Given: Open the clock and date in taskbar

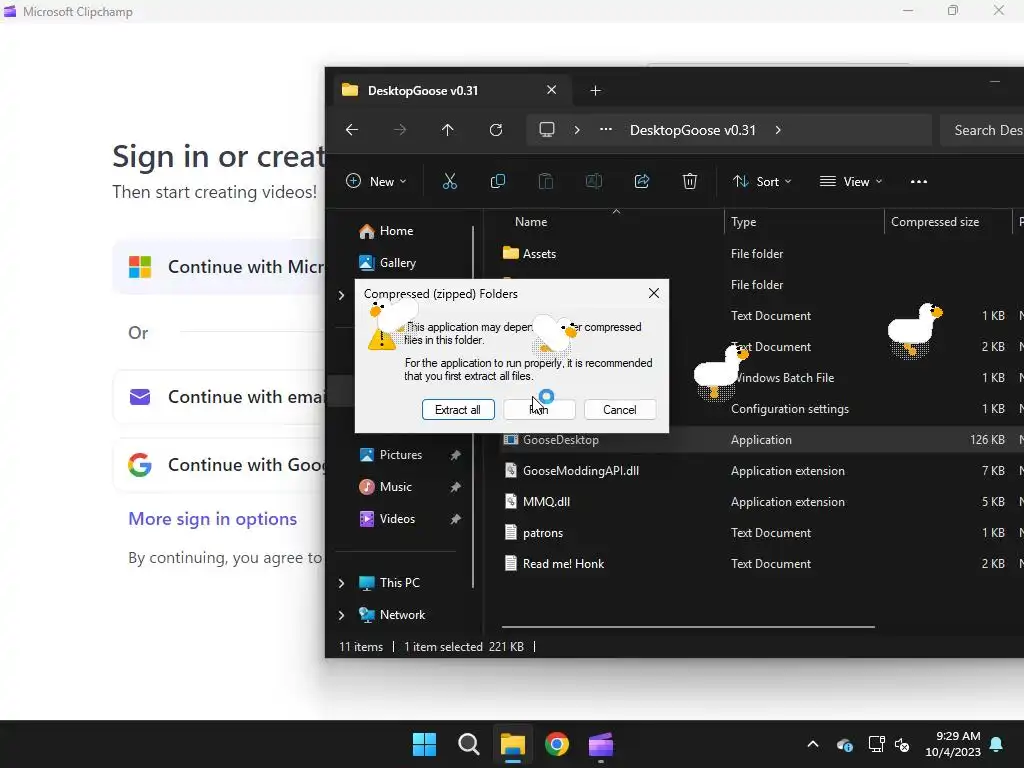Looking at the screenshot, I should click(953, 744).
